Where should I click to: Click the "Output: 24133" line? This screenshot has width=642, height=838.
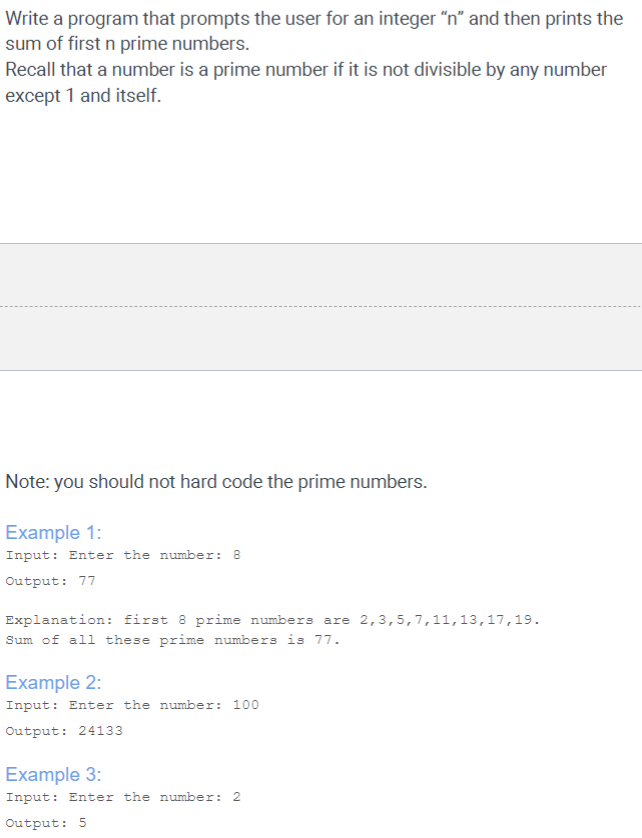[64, 731]
